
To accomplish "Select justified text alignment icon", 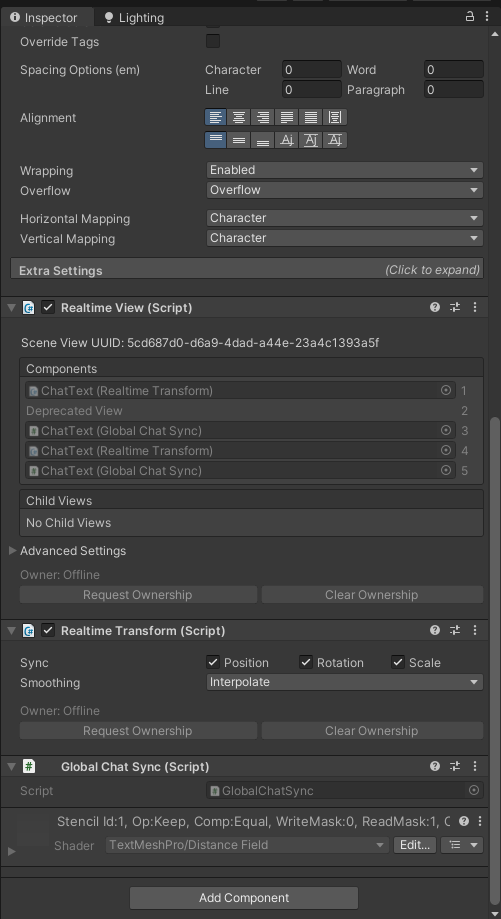I will point(287,117).
